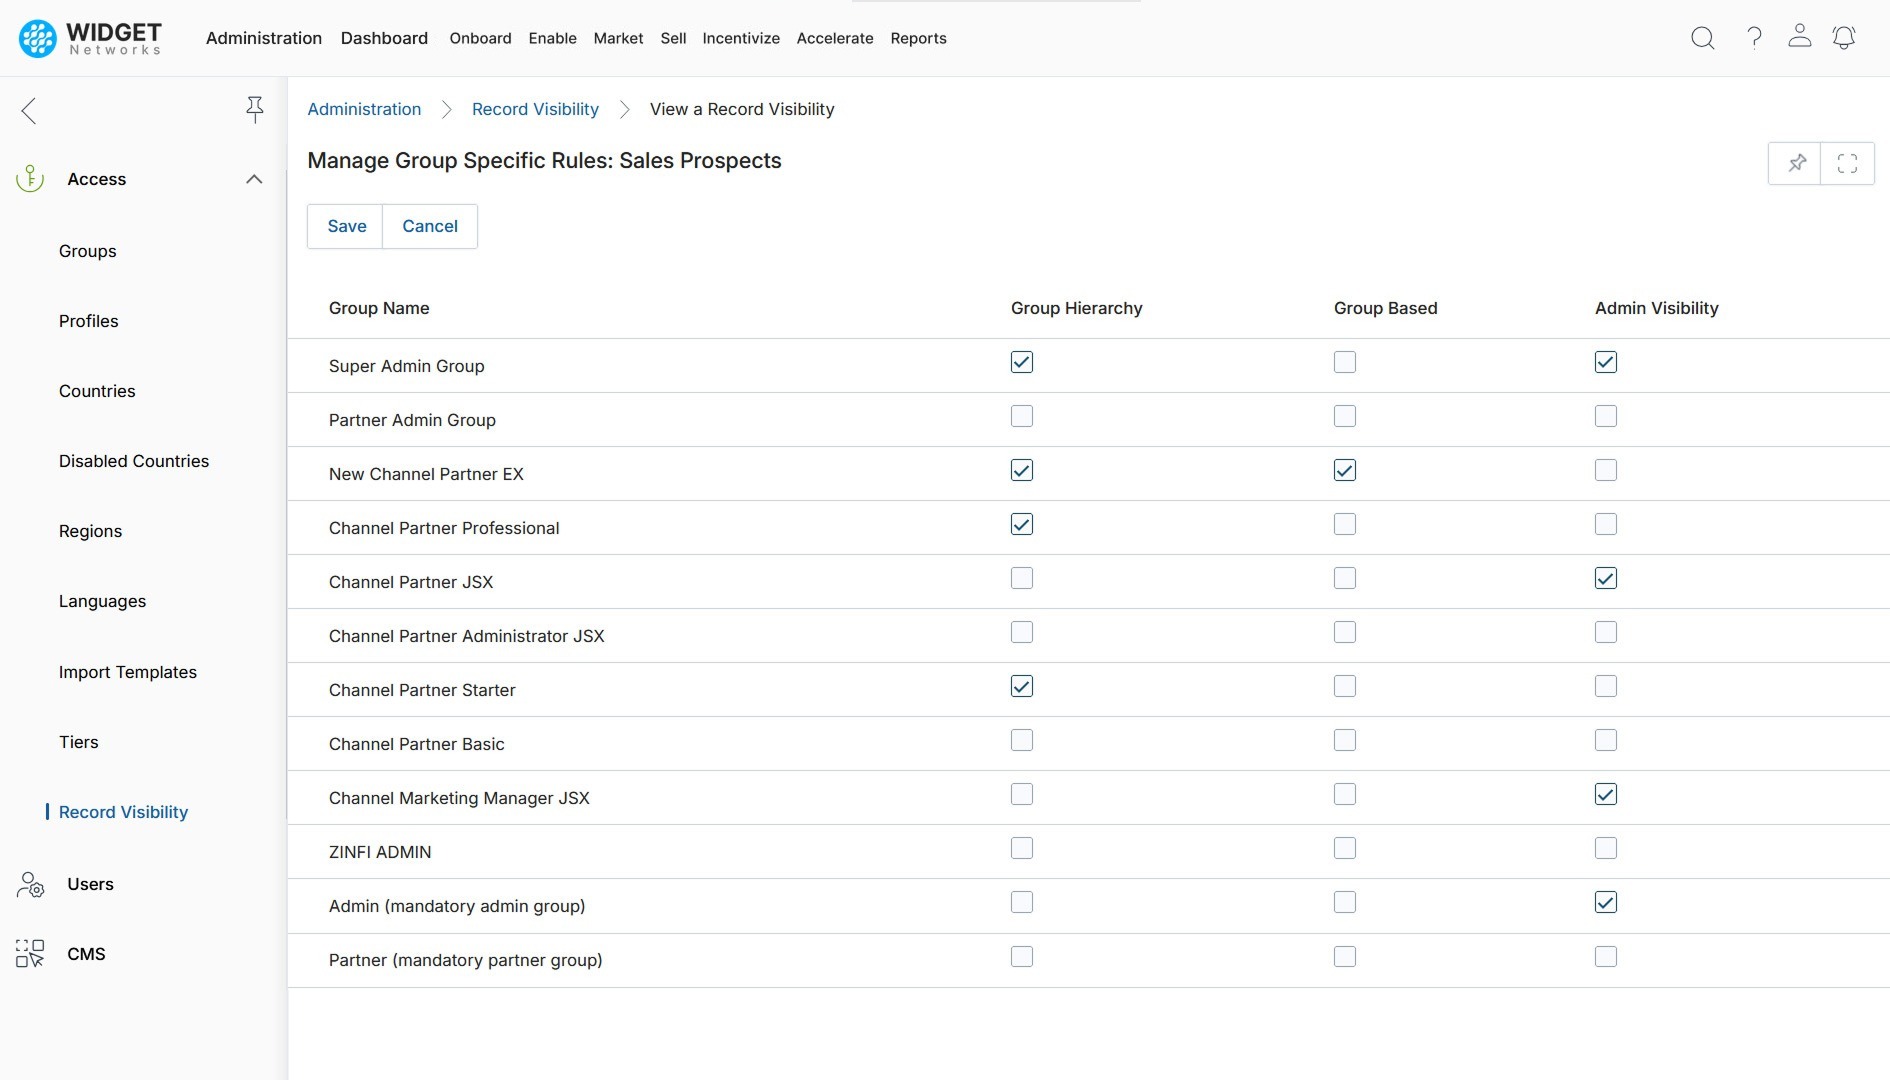The image size is (1890, 1080).
Task: Open the help icon
Action: click(1755, 38)
